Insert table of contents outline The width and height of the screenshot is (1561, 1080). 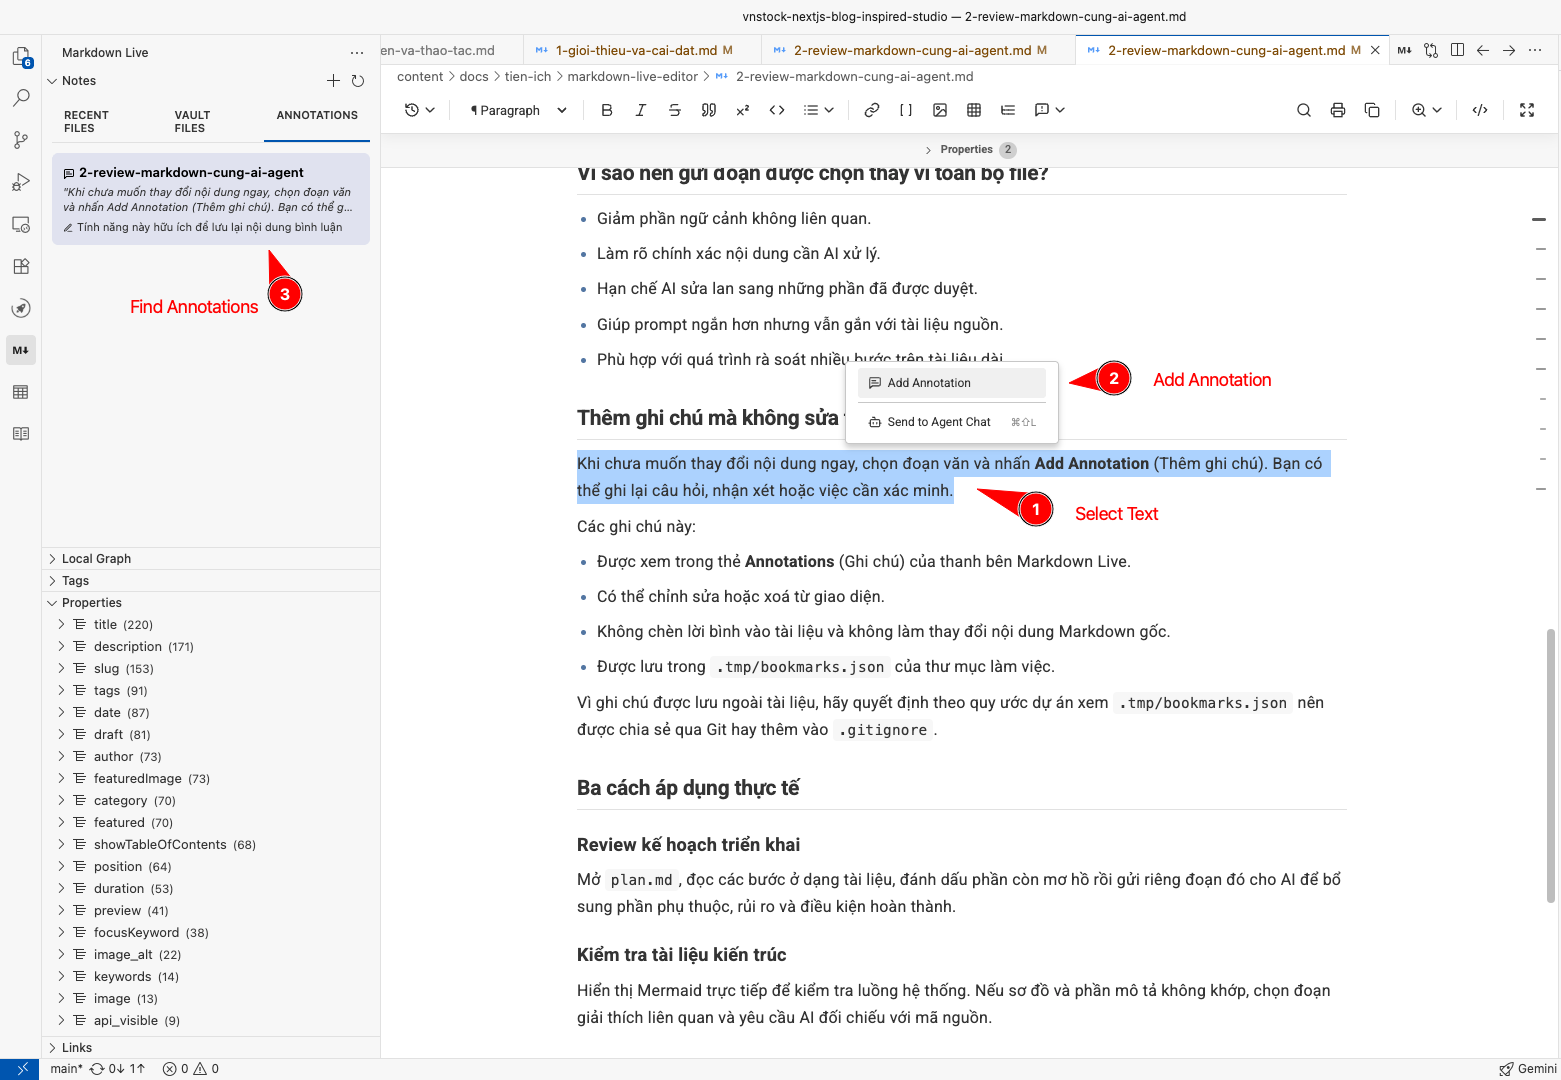click(1008, 110)
